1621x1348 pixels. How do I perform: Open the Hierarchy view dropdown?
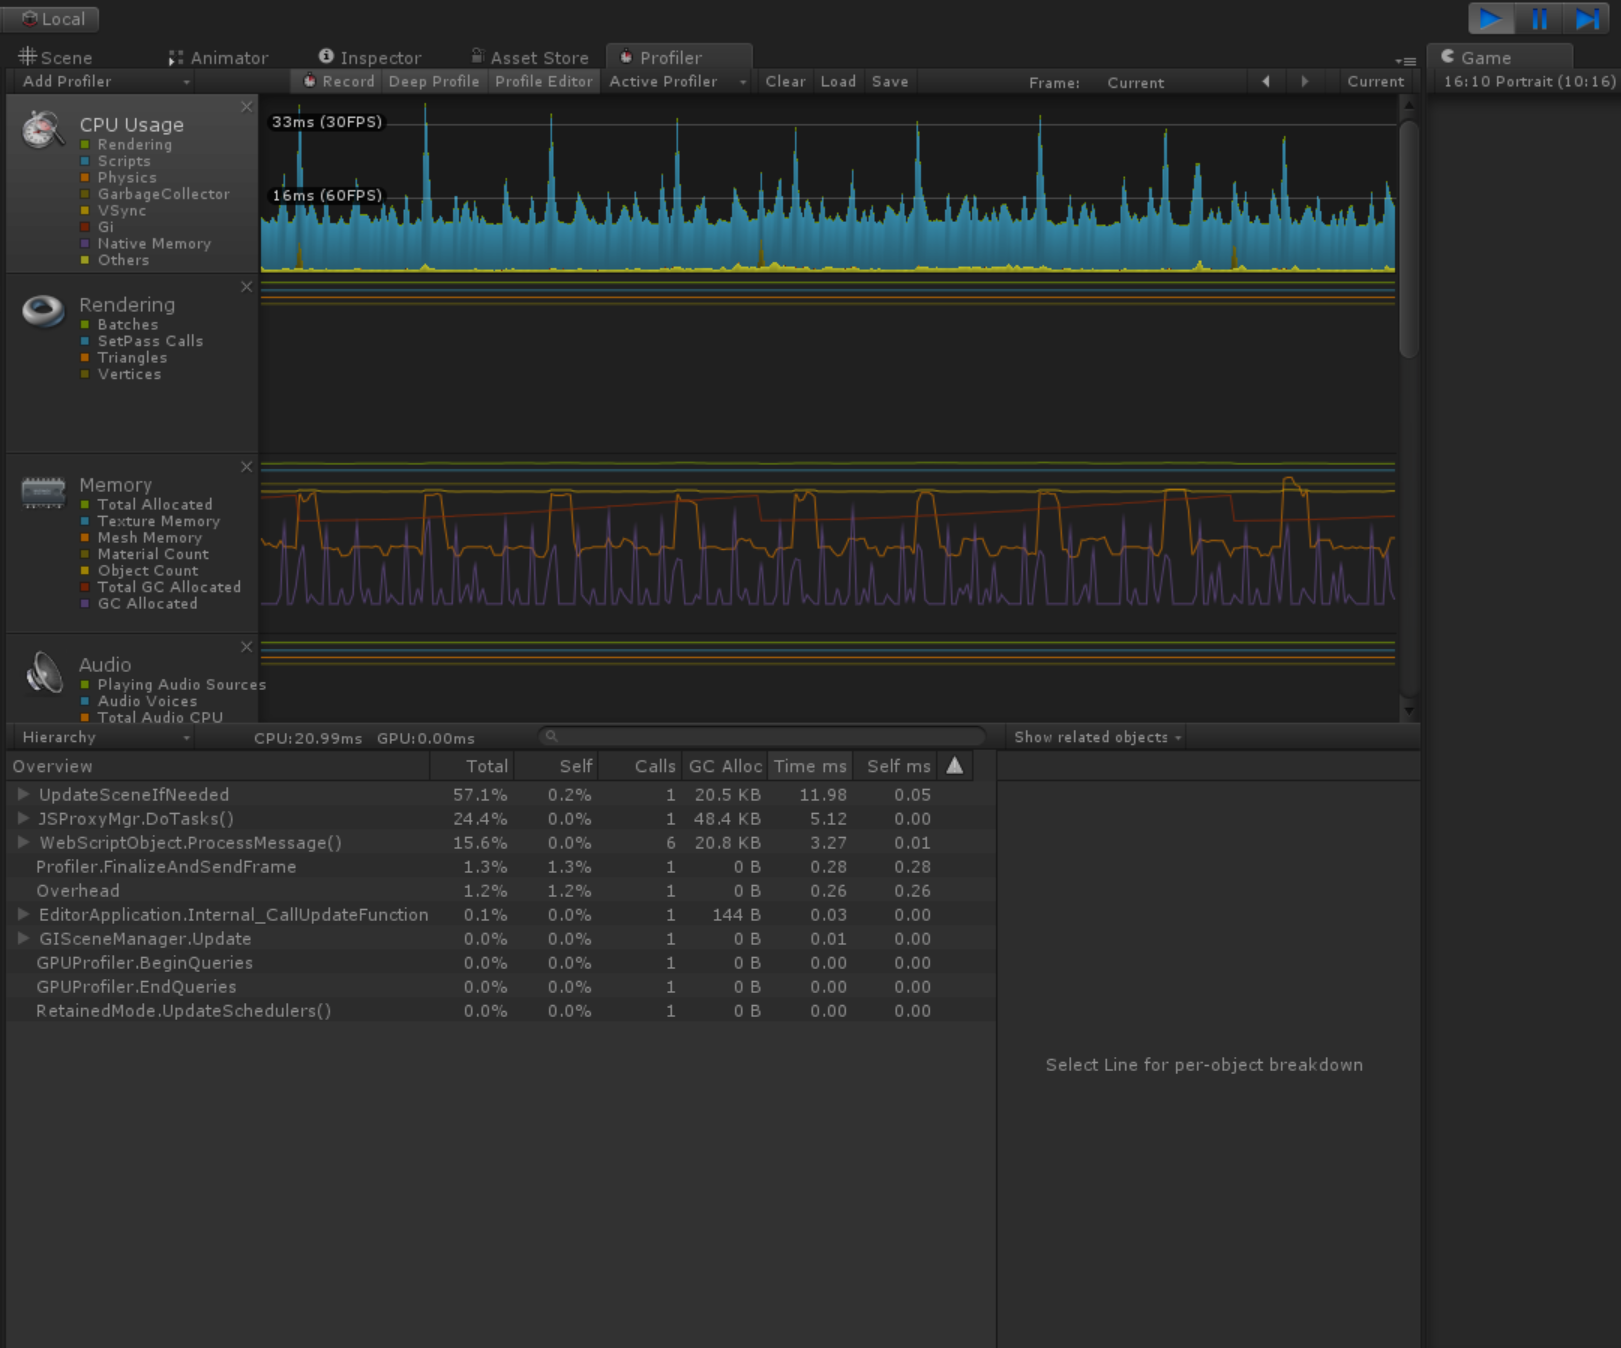104,737
